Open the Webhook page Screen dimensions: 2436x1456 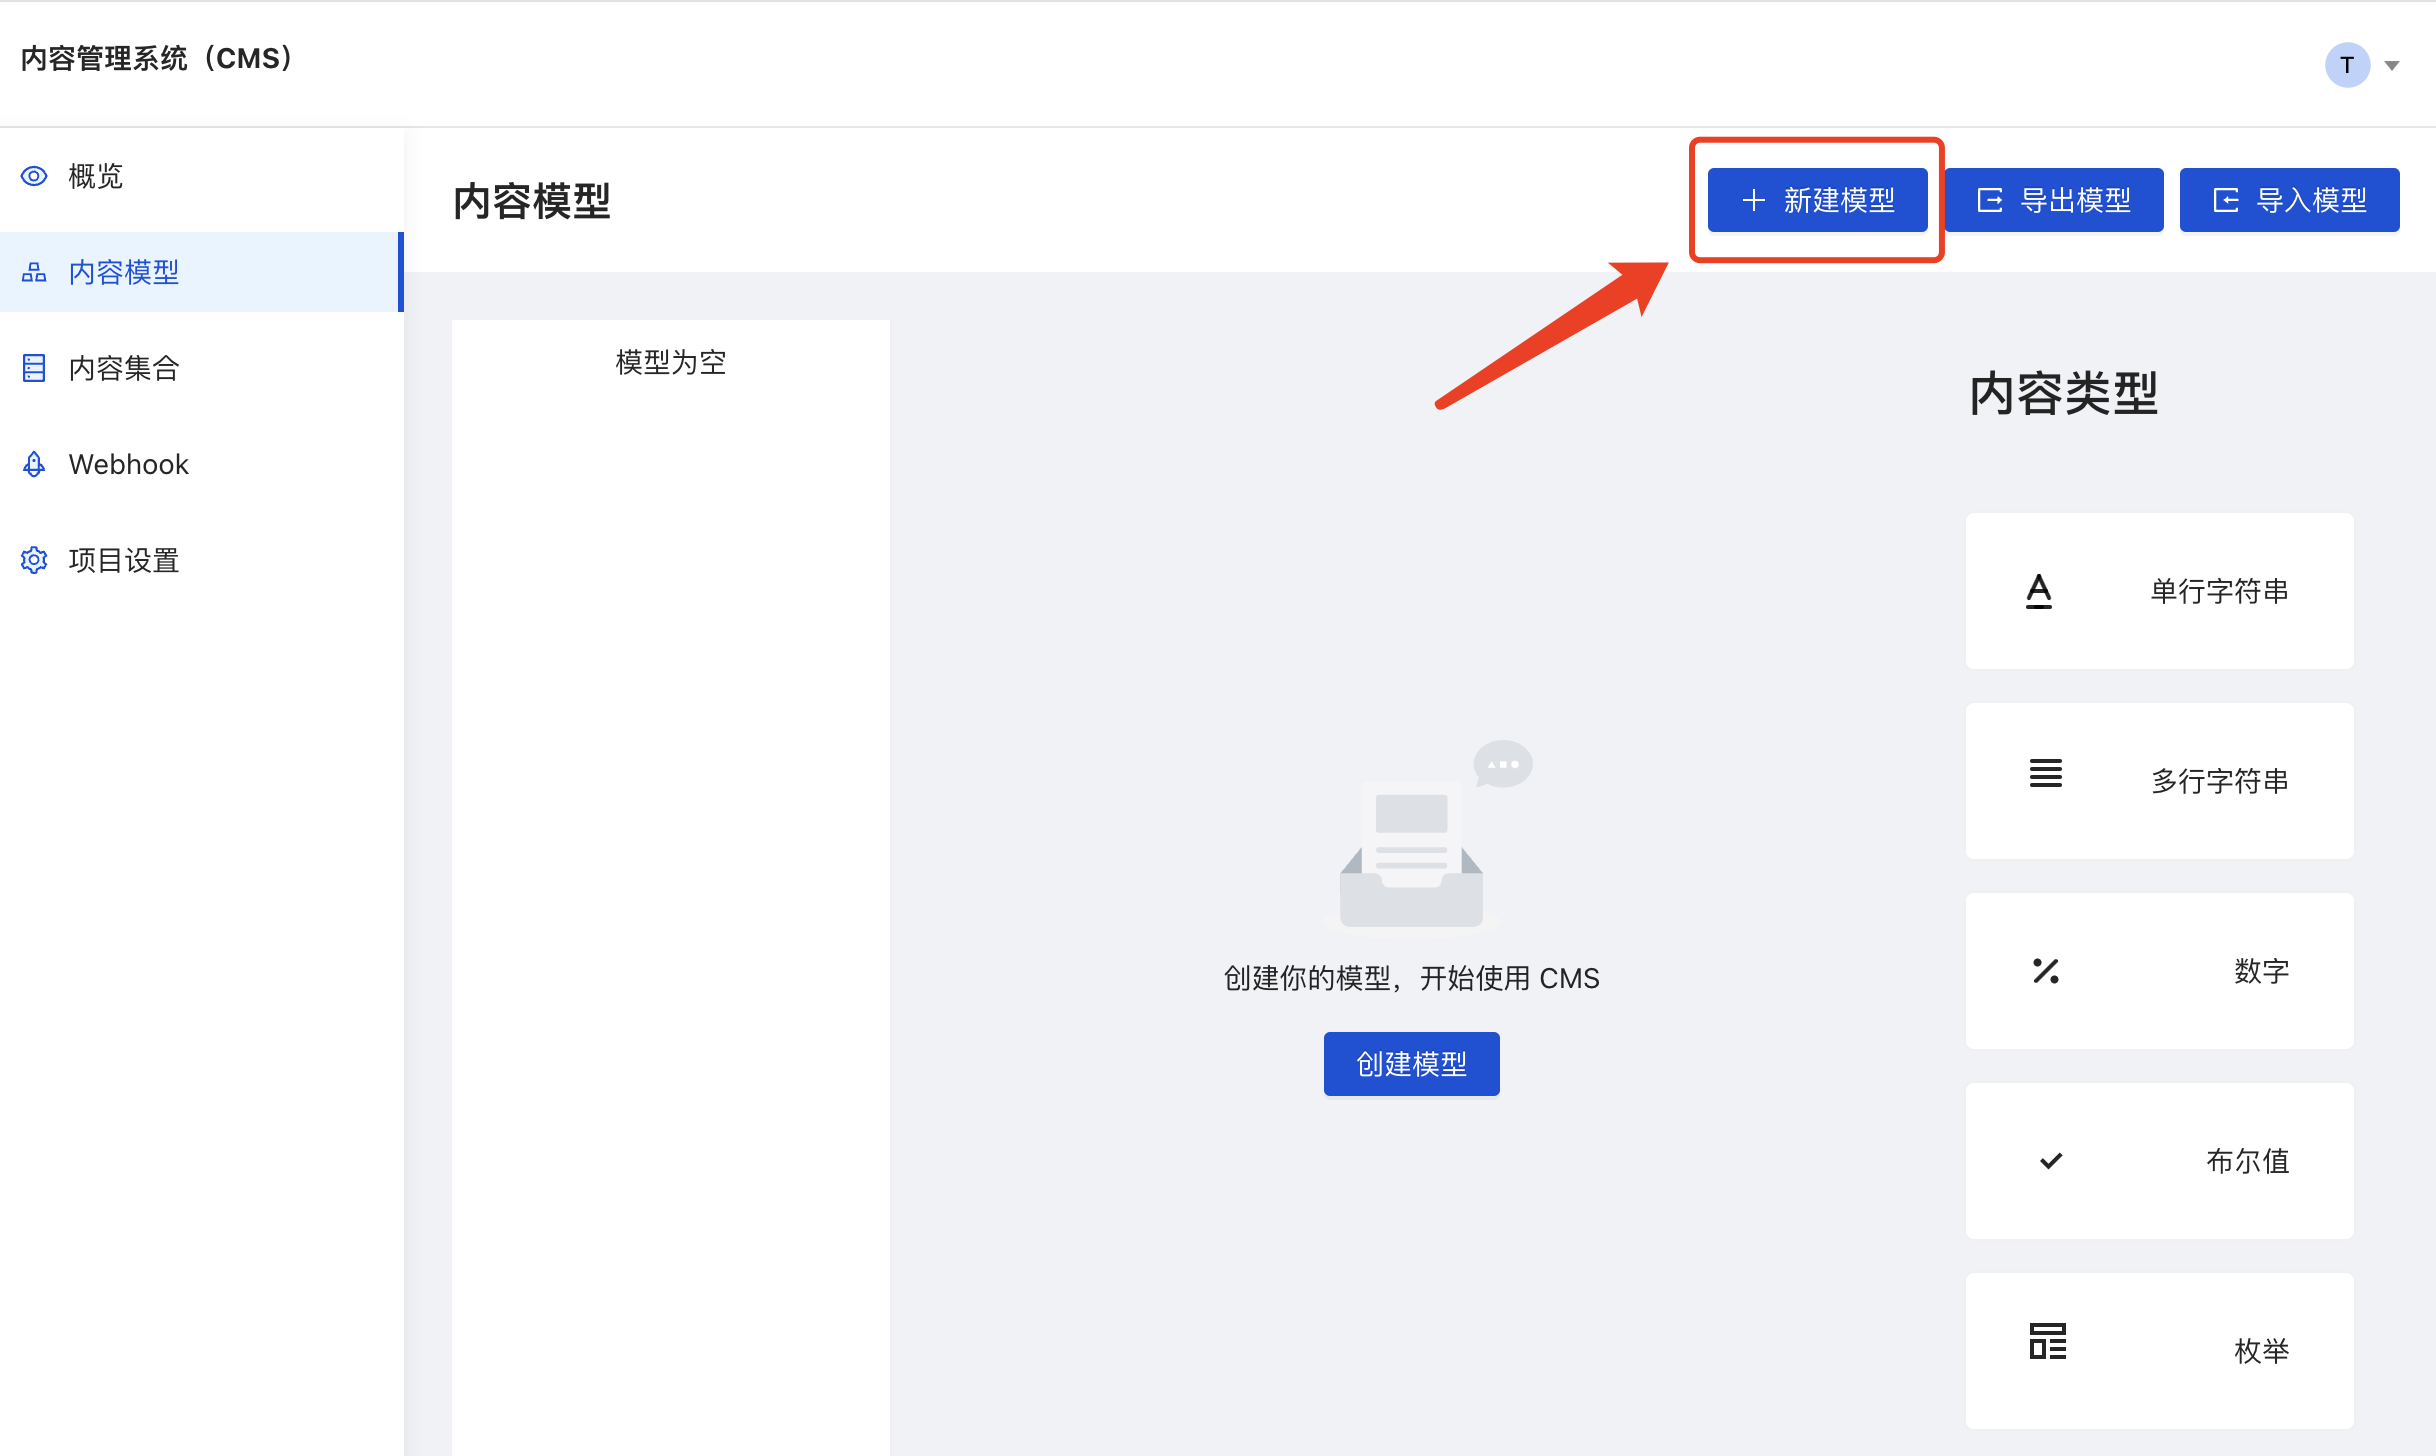[x=128, y=464]
